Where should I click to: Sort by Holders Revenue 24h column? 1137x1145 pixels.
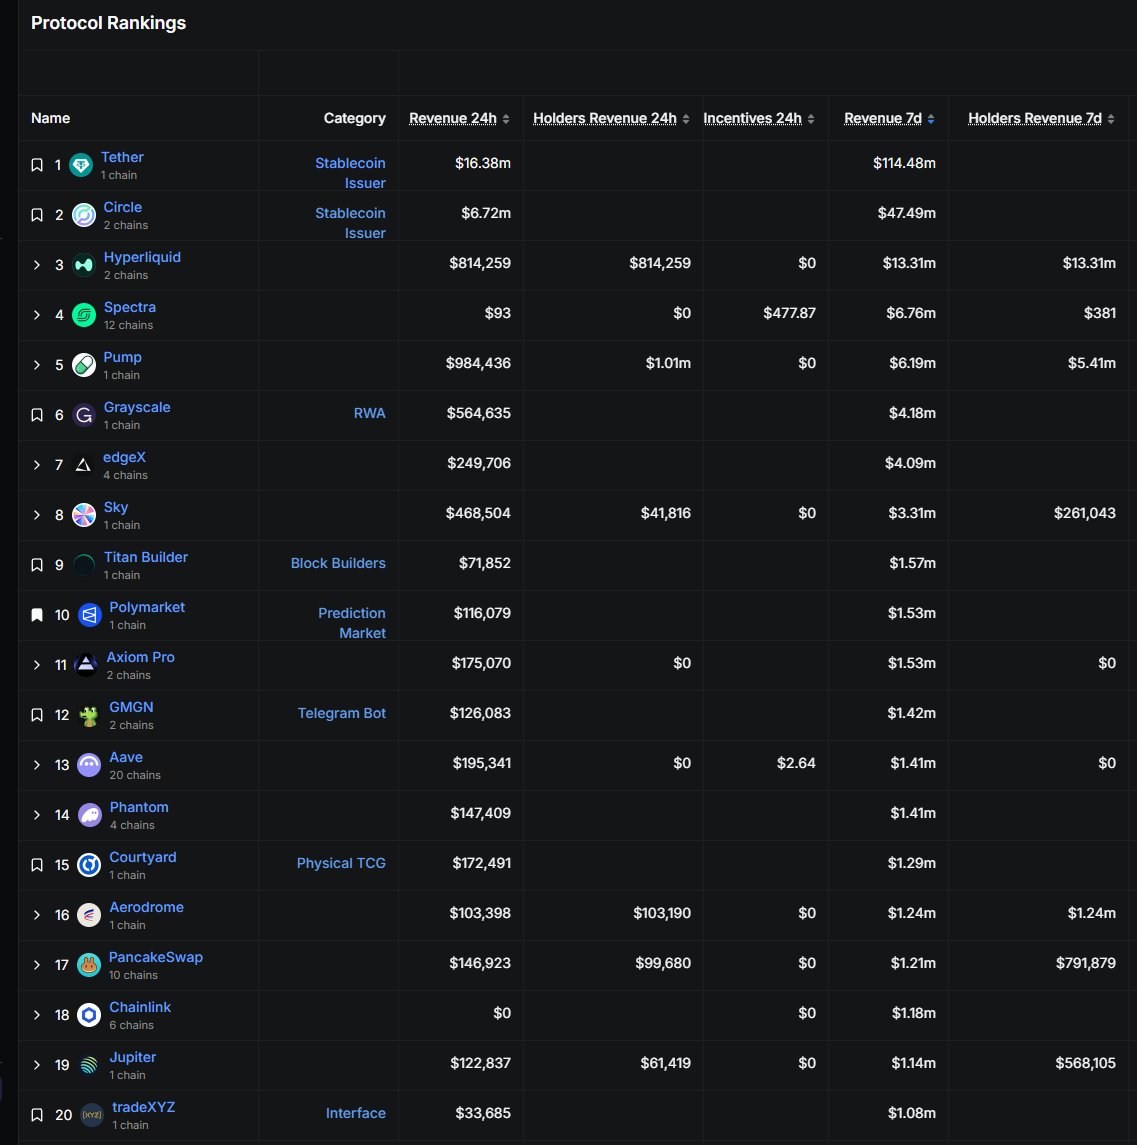[611, 118]
